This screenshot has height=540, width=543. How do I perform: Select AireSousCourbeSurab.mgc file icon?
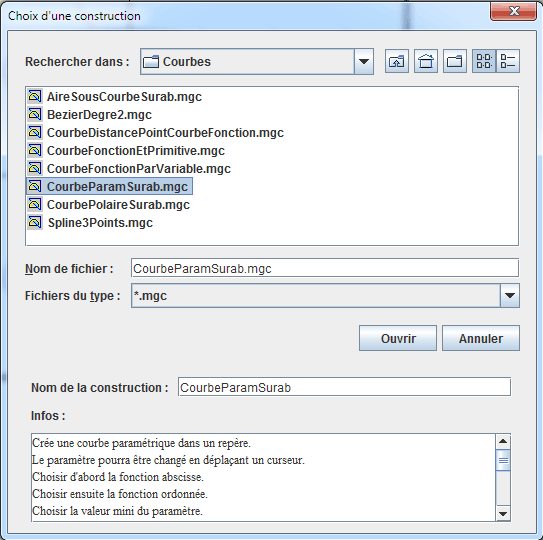[x=35, y=96]
